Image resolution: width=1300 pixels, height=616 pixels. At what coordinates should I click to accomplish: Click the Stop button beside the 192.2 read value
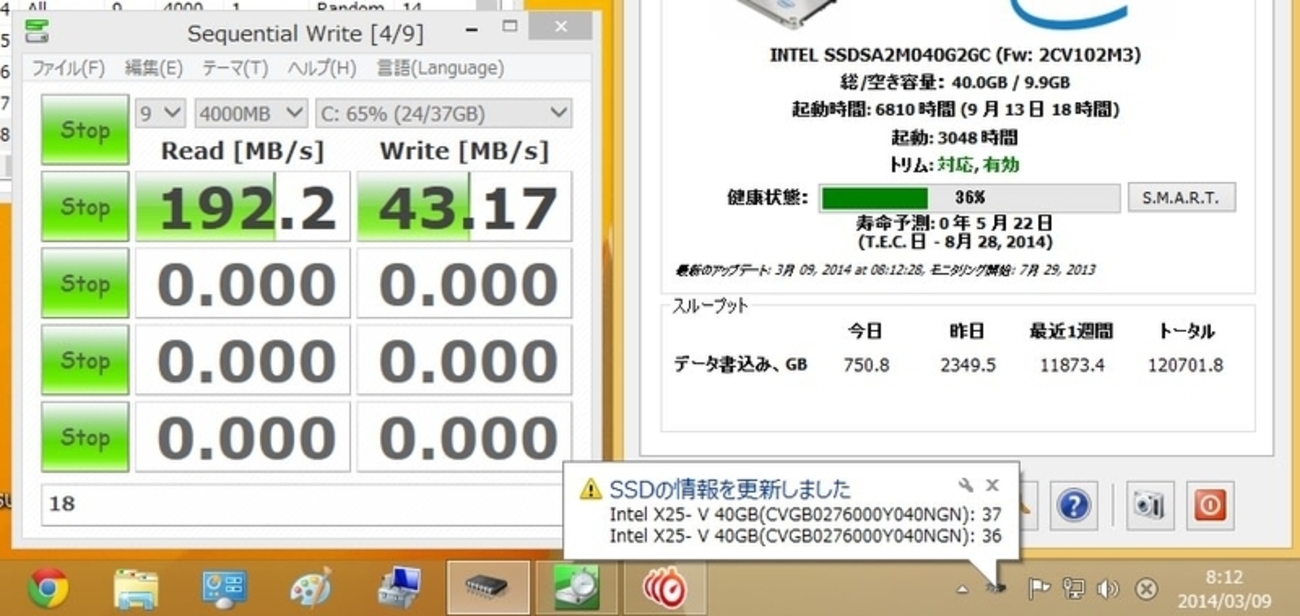click(x=85, y=207)
